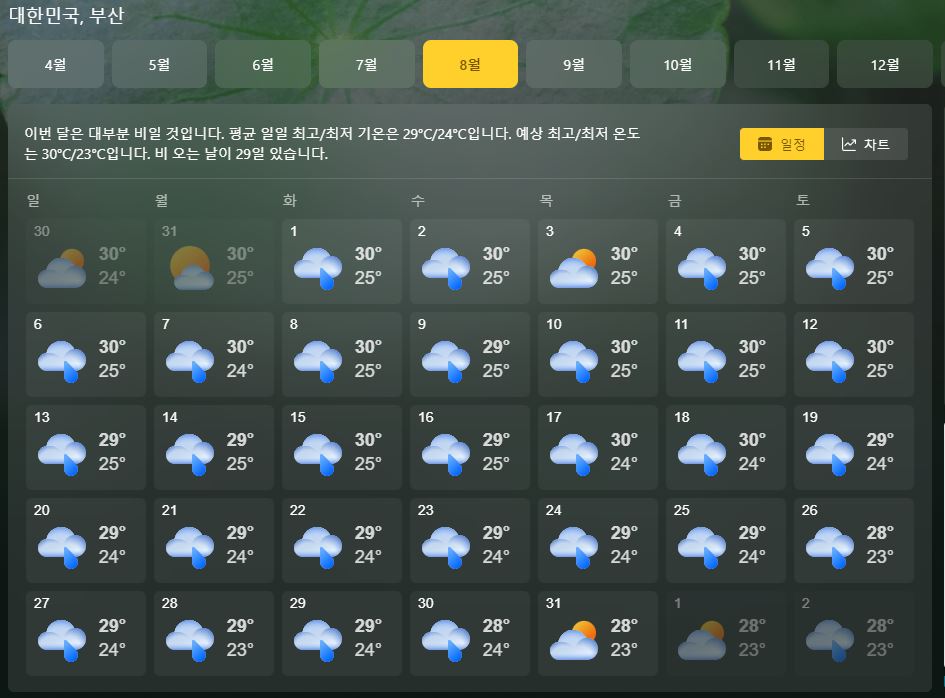
Task: Click the 토 Saturday column header
Action: 802,200
